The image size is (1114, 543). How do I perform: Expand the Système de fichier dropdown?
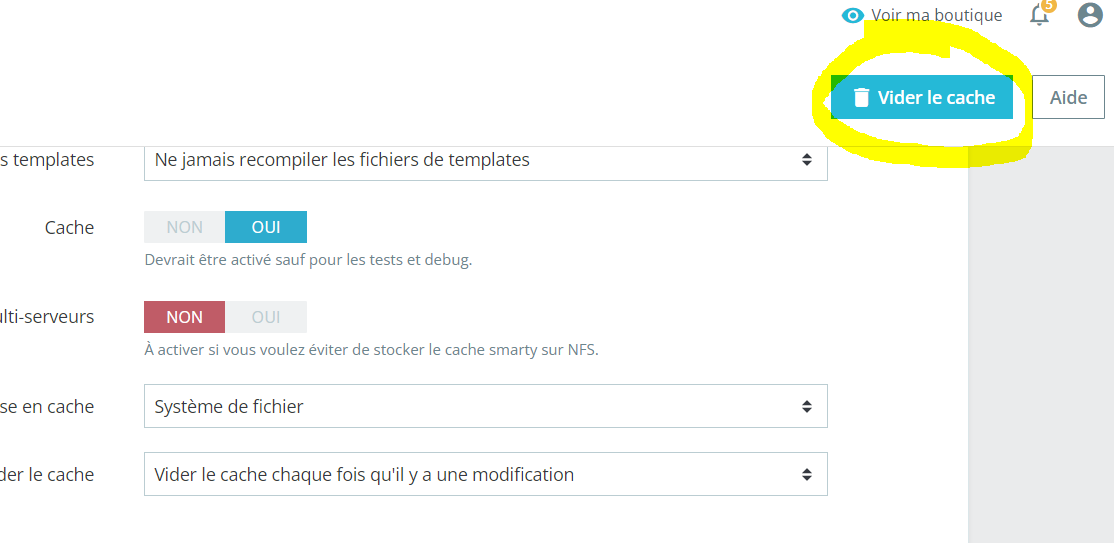(485, 406)
